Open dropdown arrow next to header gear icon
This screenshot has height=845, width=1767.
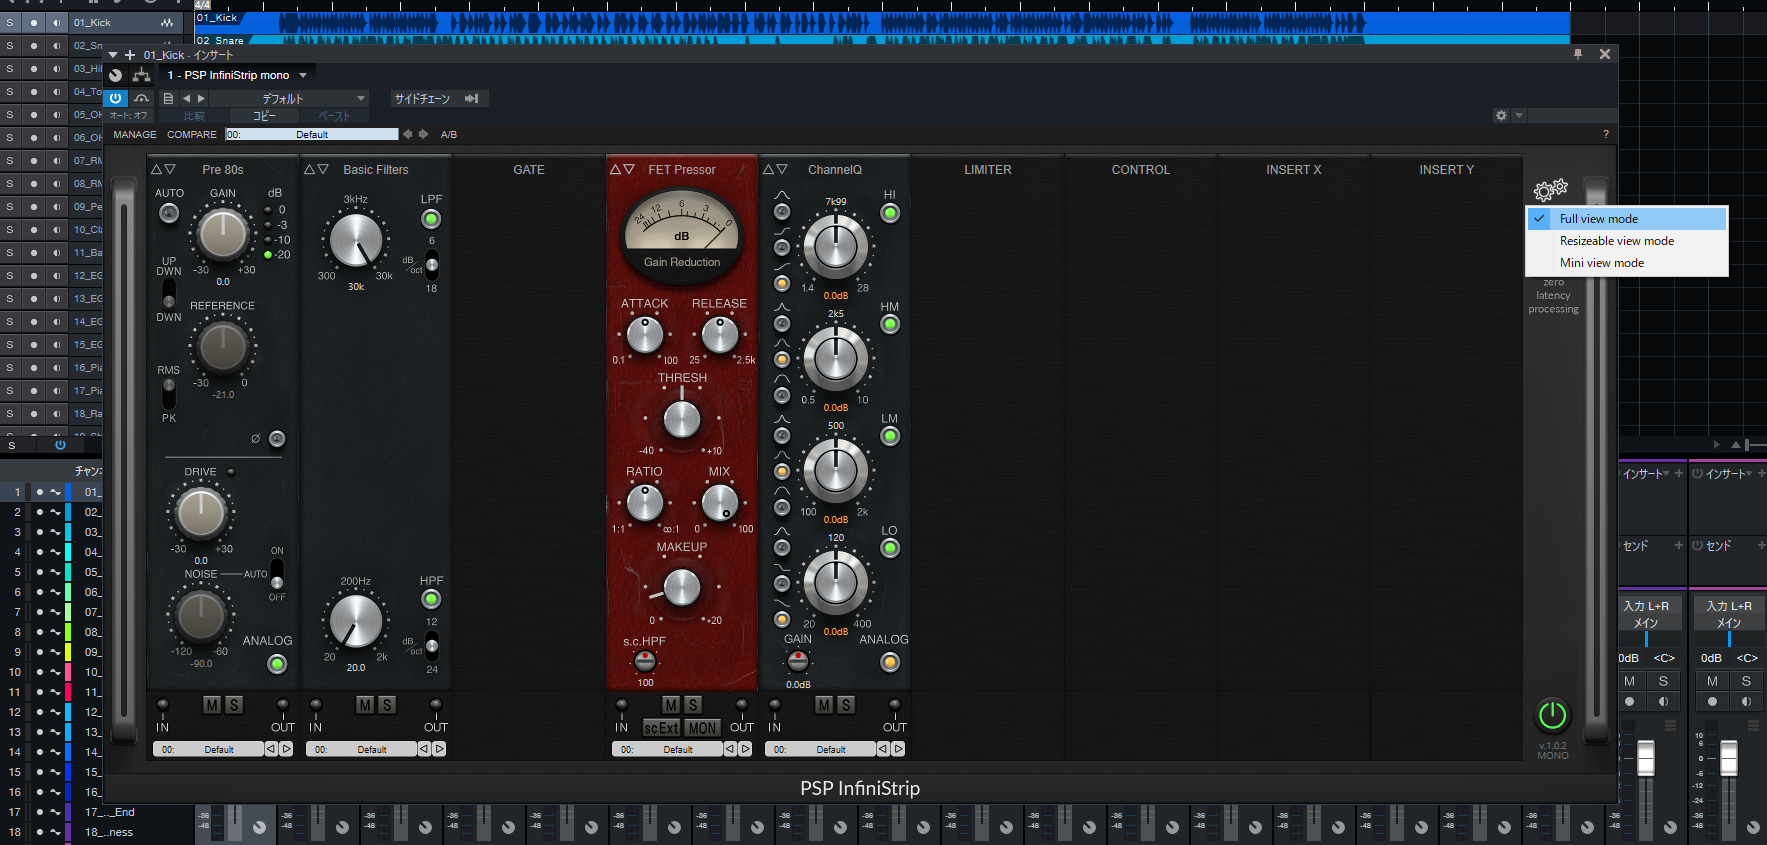pyautogui.click(x=1519, y=115)
